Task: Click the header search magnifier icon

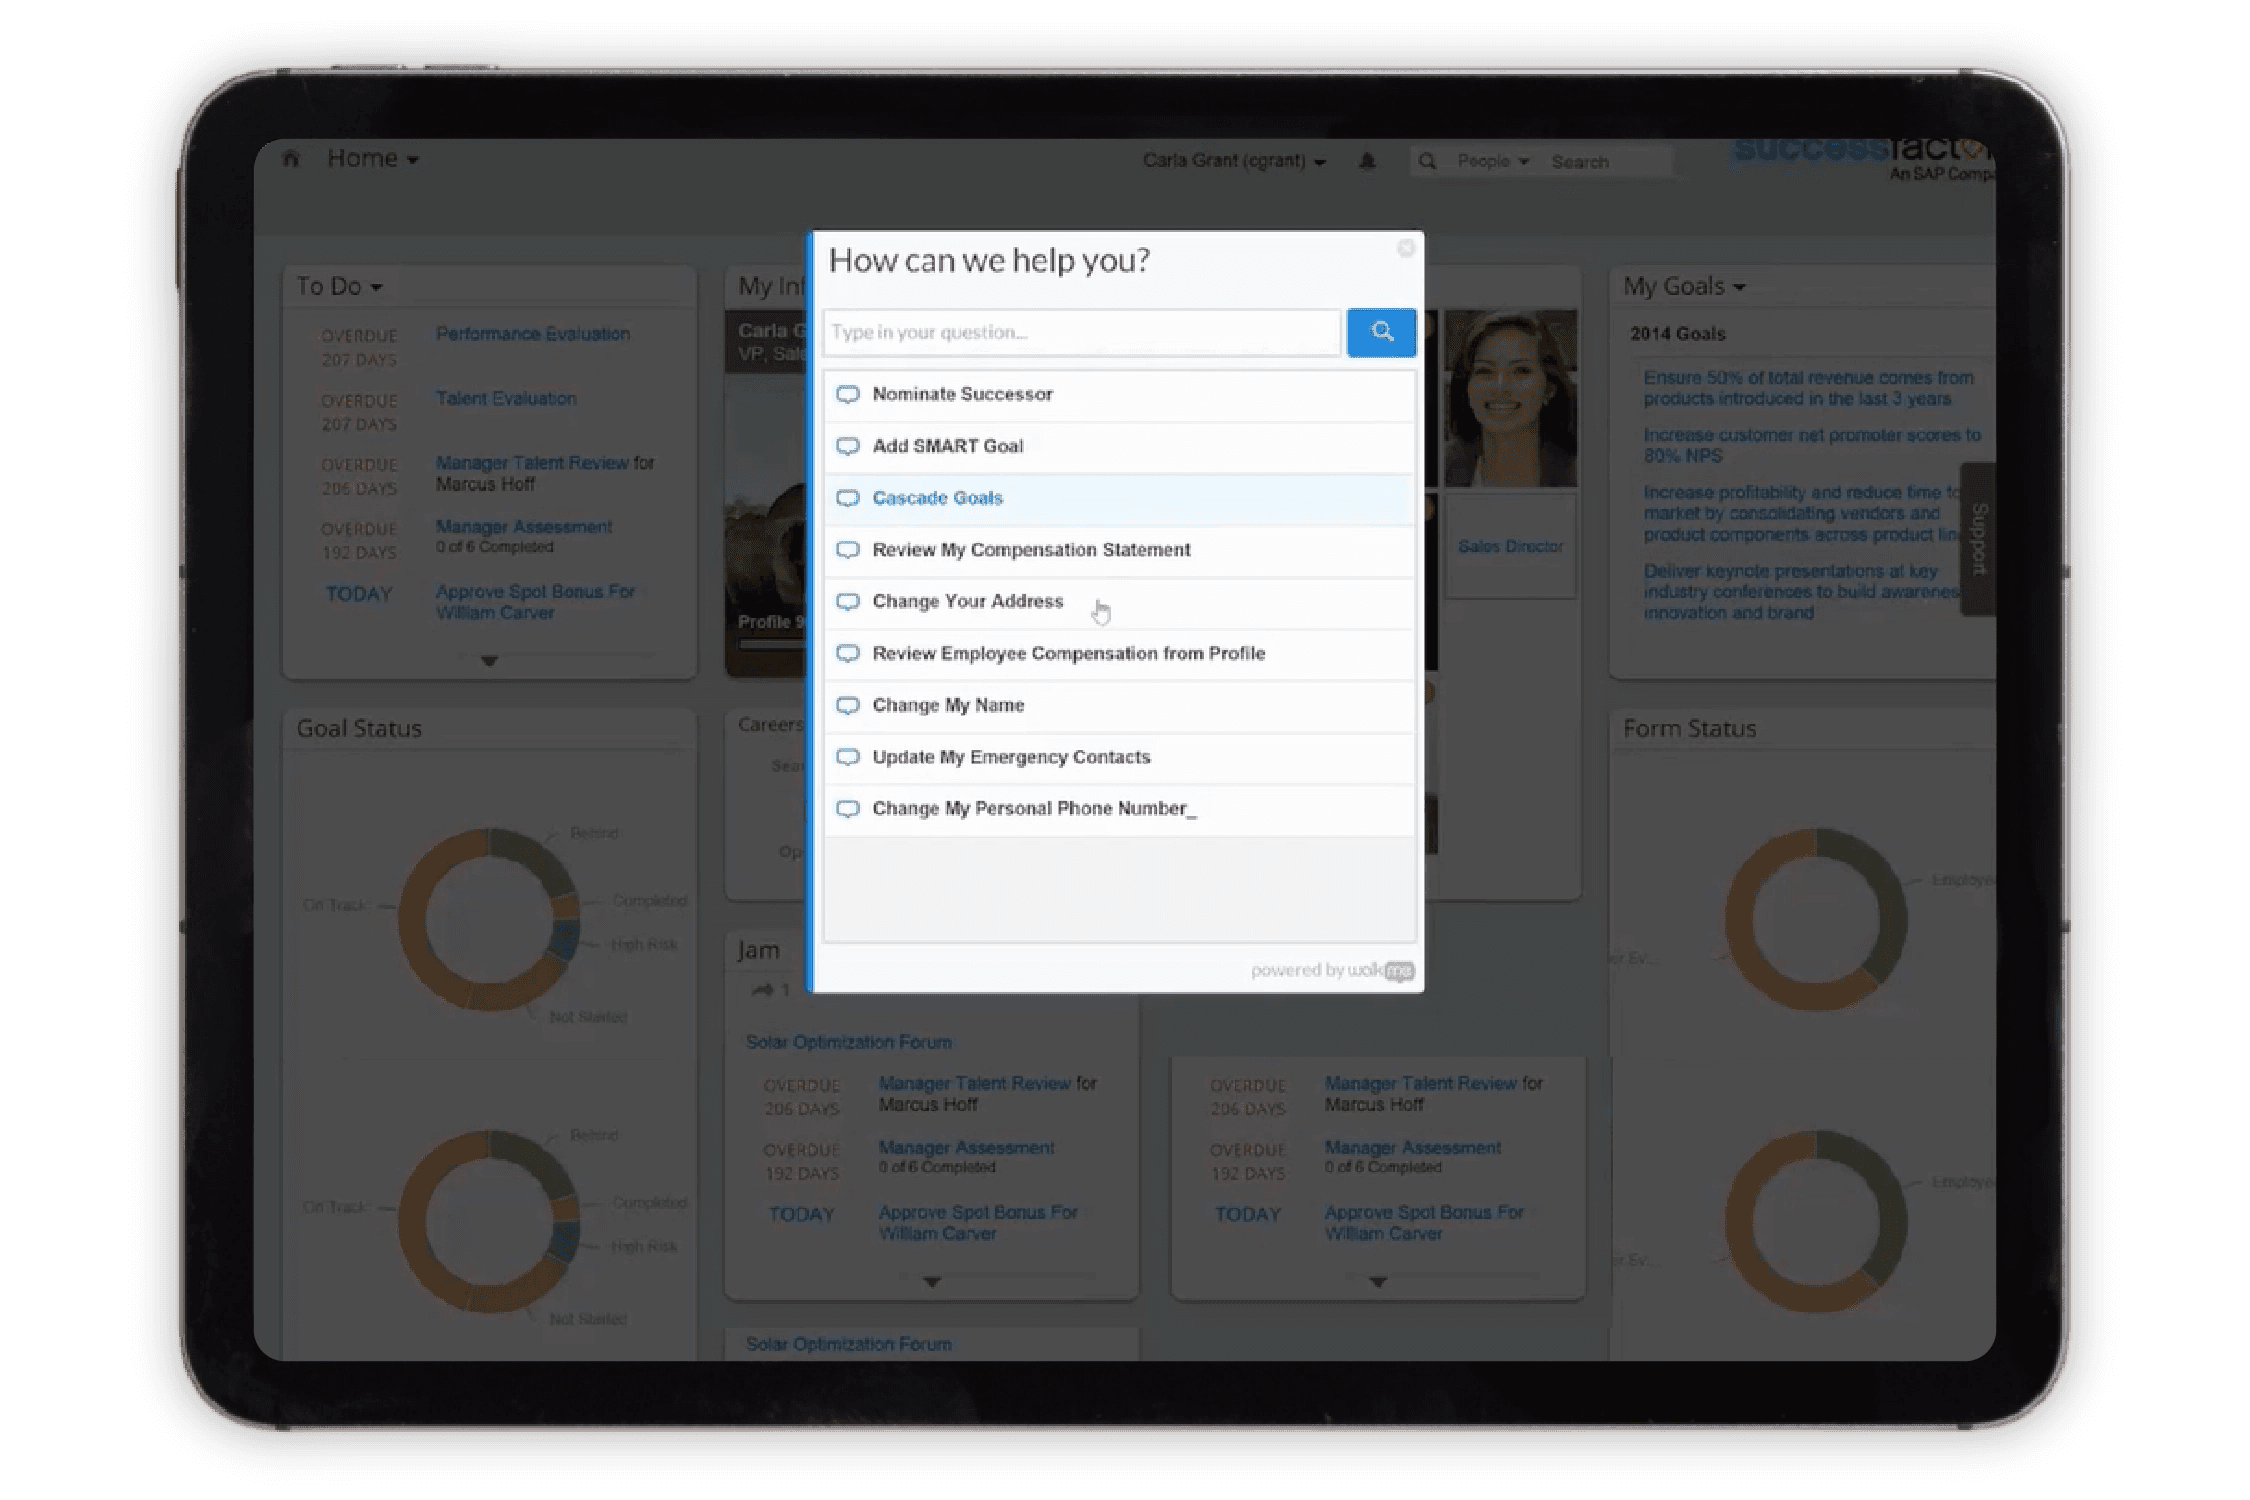Action: coord(1427,161)
